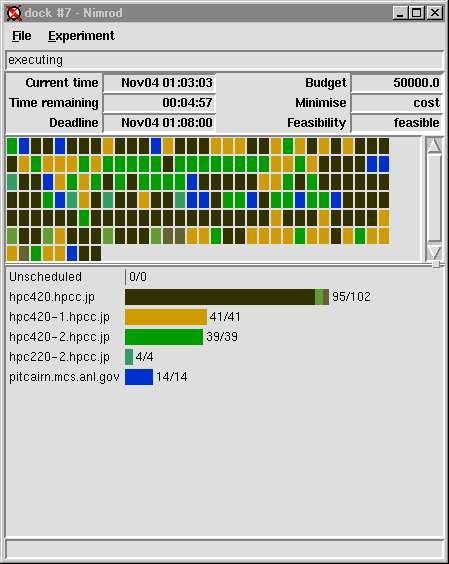Click the Nimrod window icon in title bar
Screen dimensions: 449x564
coord(14,13)
